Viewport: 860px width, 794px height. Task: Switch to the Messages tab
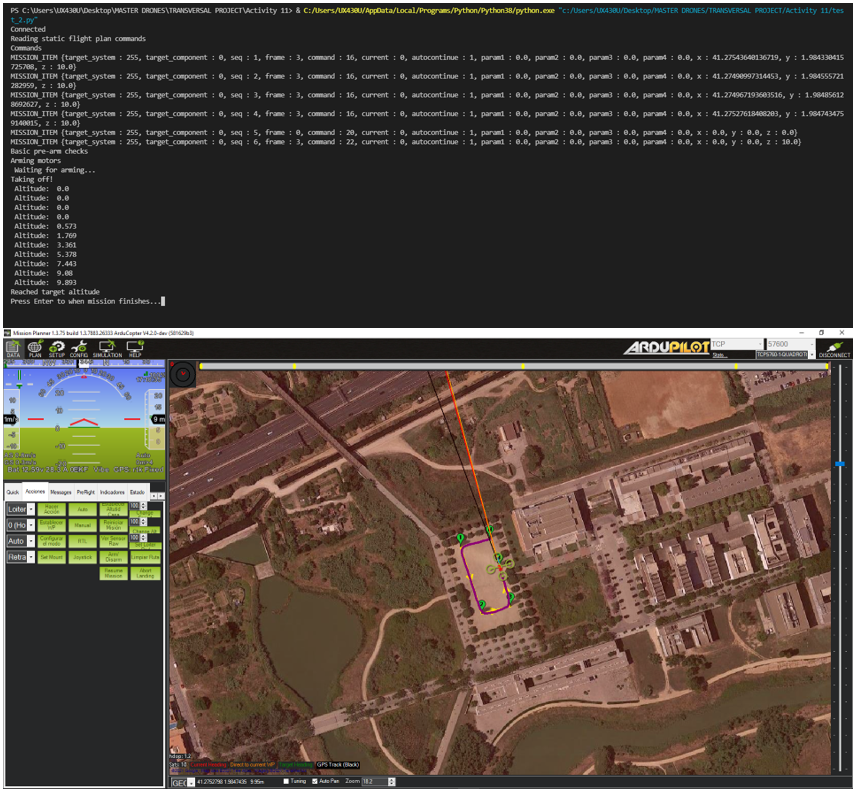pyautogui.click(x=61, y=492)
